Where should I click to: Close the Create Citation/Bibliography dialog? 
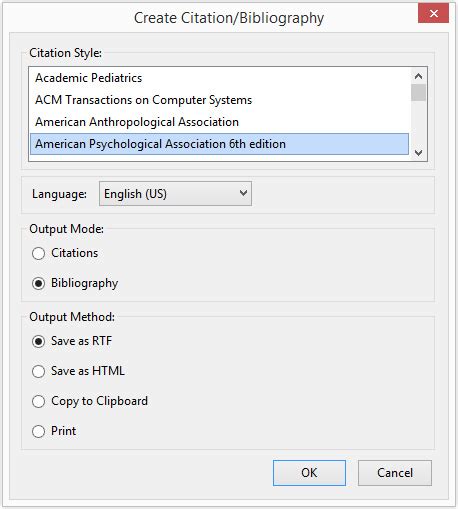point(433,13)
